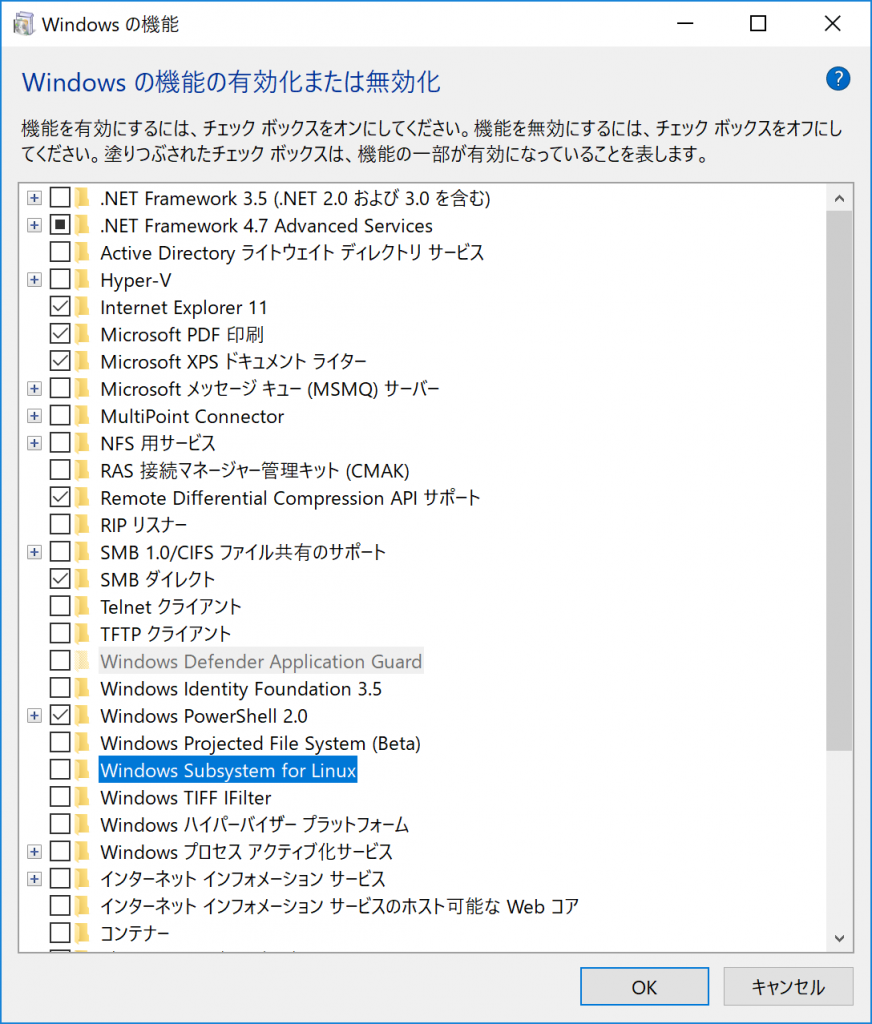Click the blue help question mark icon
The height and width of the screenshot is (1024, 872).
coord(837,79)
